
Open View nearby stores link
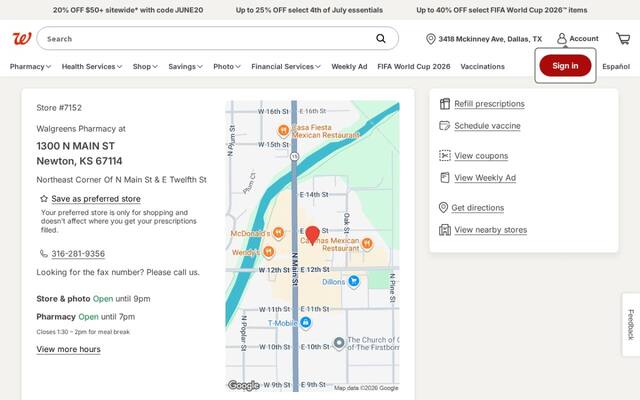pos(491,230)
